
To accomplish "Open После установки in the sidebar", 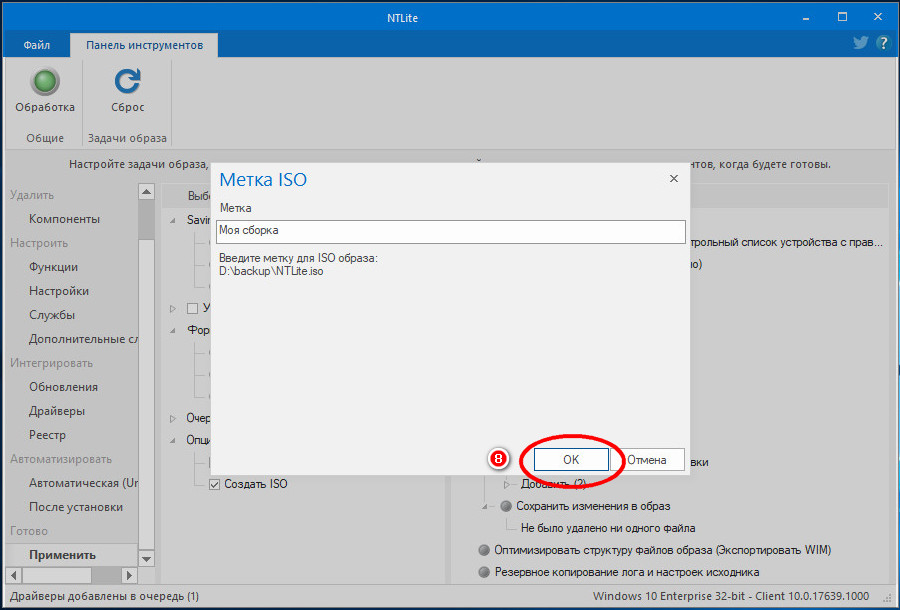I will [76, 507].
